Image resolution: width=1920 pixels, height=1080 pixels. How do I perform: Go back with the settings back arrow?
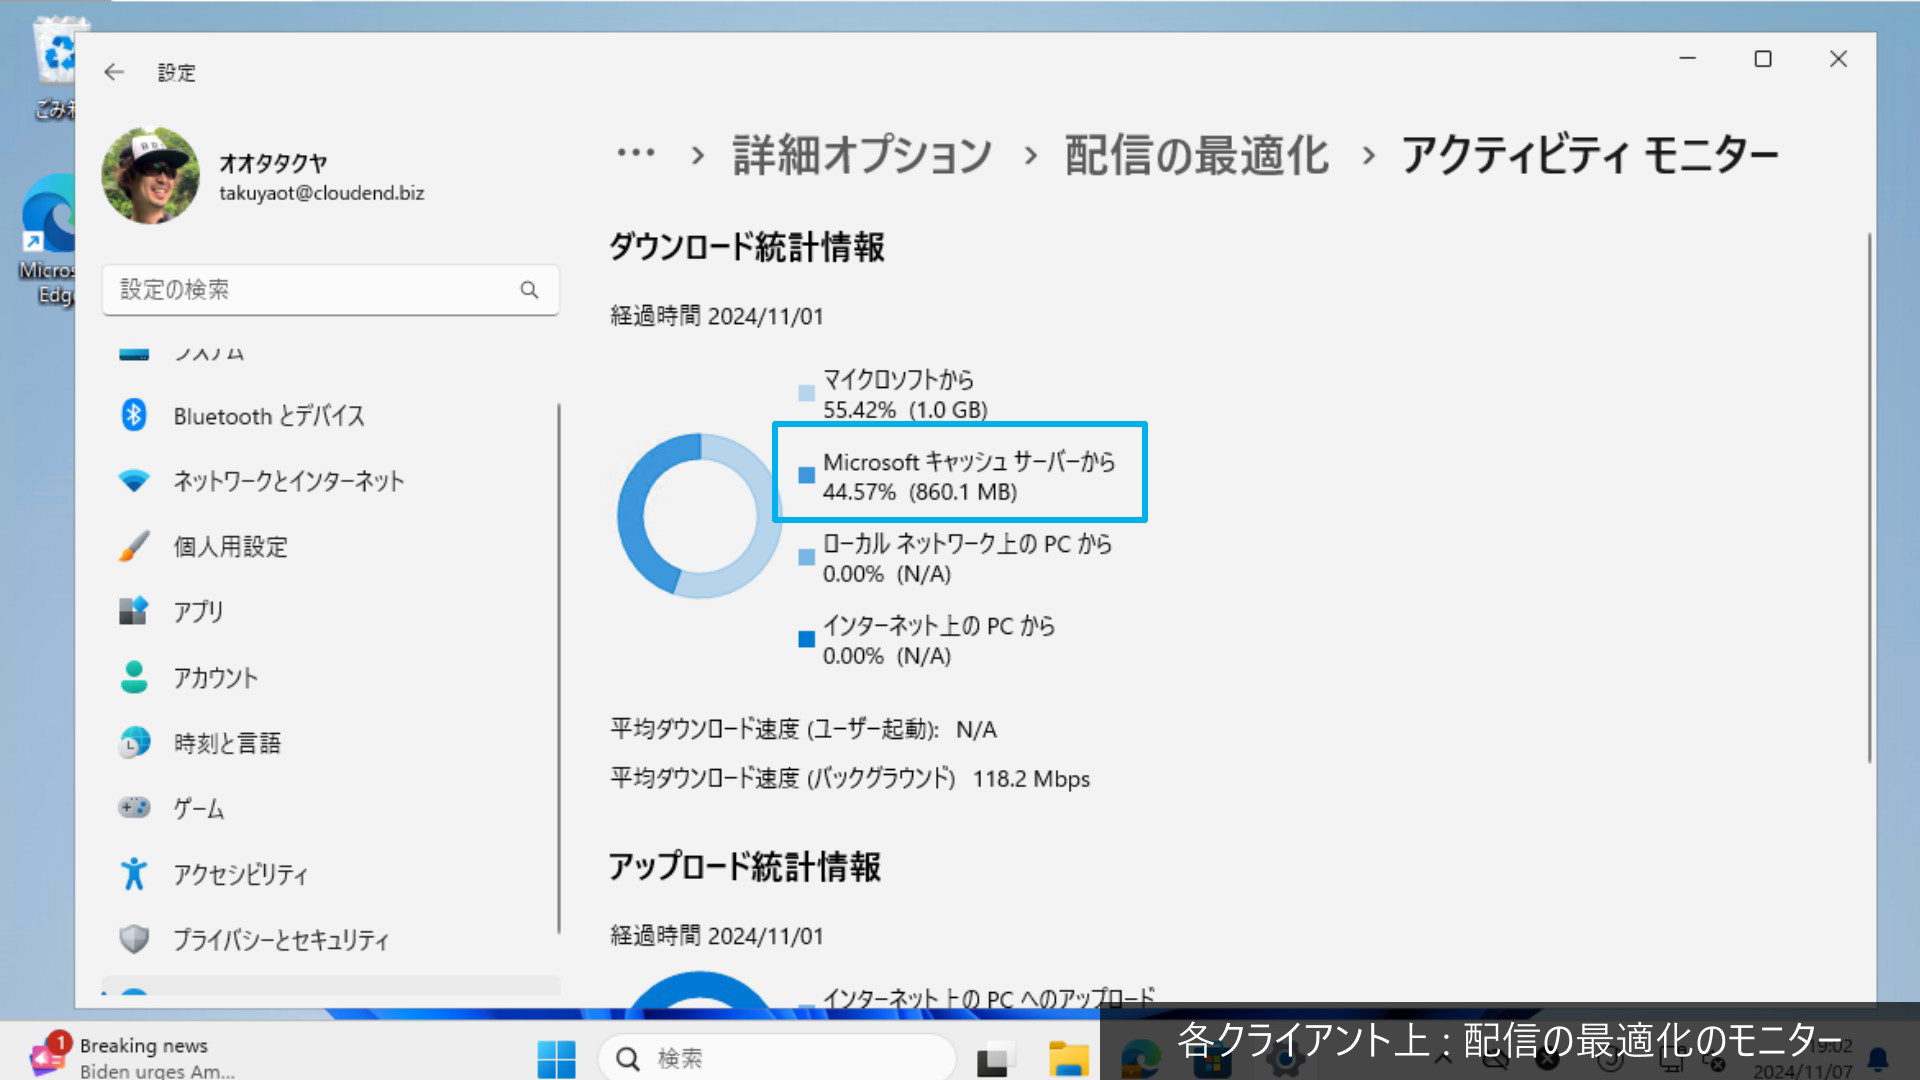(114, 72)
